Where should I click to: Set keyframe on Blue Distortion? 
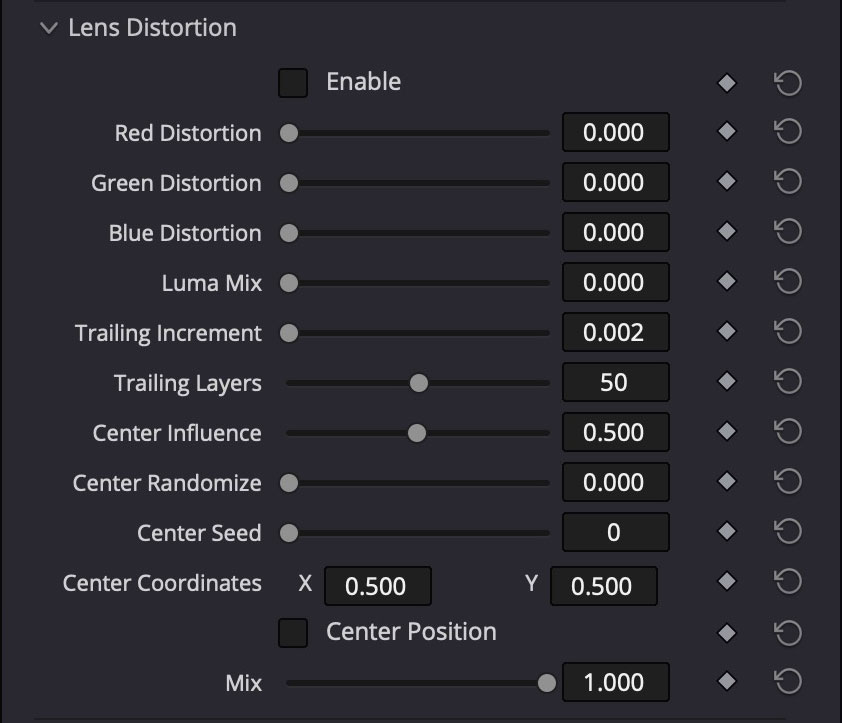(x=726, y=232)
